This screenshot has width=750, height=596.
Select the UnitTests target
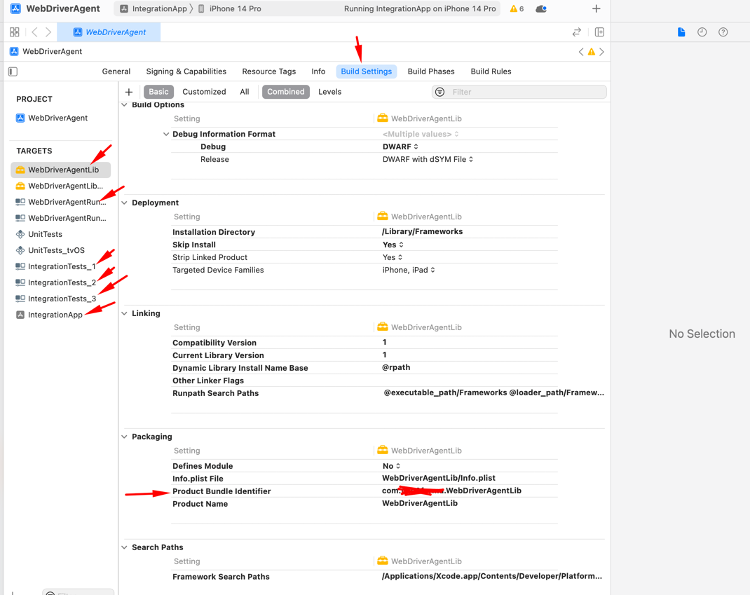click(45, 234)
